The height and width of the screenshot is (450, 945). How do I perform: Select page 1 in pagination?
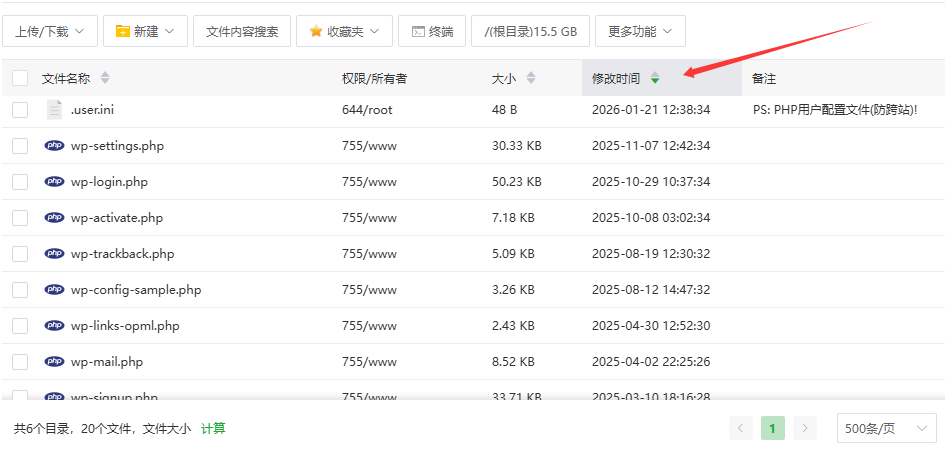773,429
